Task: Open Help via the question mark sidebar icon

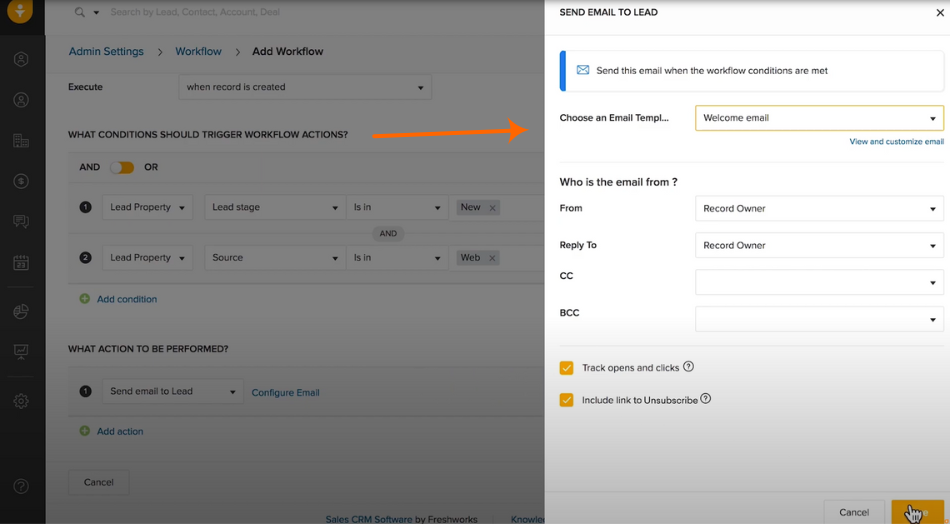Action: (x=21, y=486)
